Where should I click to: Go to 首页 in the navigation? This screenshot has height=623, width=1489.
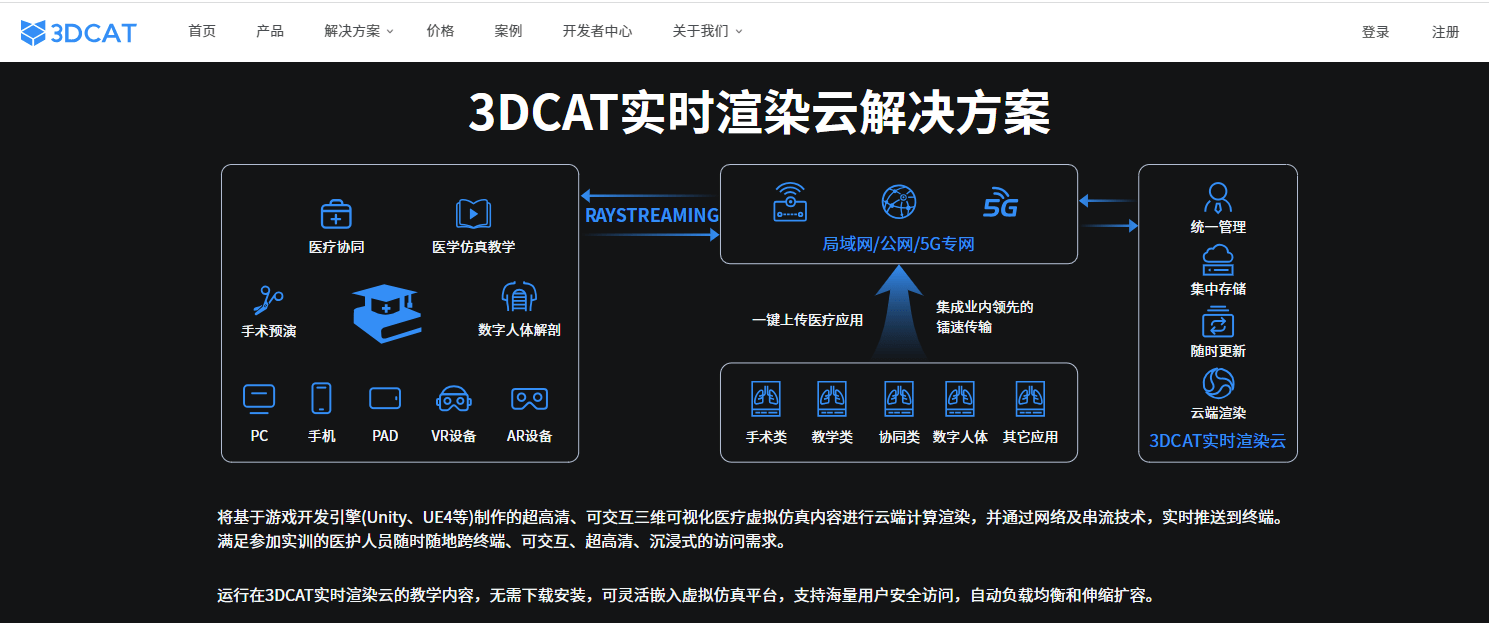pos(202,31)
